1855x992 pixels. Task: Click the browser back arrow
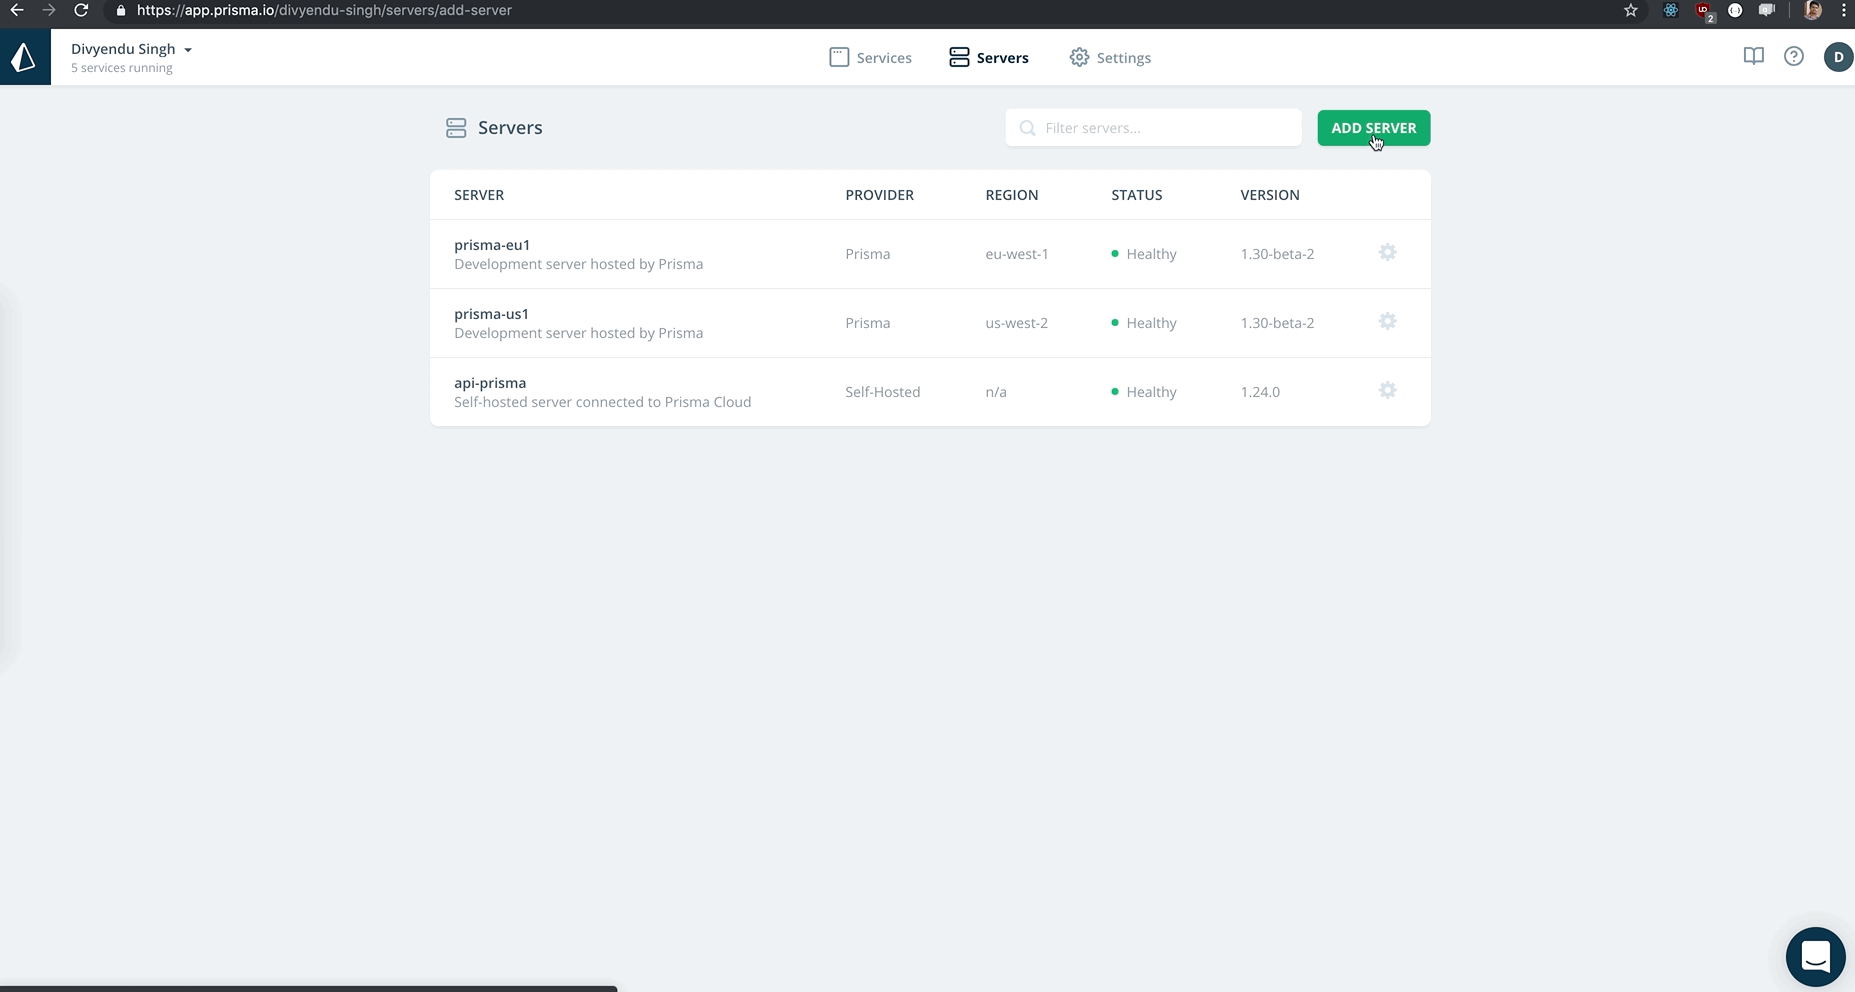[x=17, y=10]
